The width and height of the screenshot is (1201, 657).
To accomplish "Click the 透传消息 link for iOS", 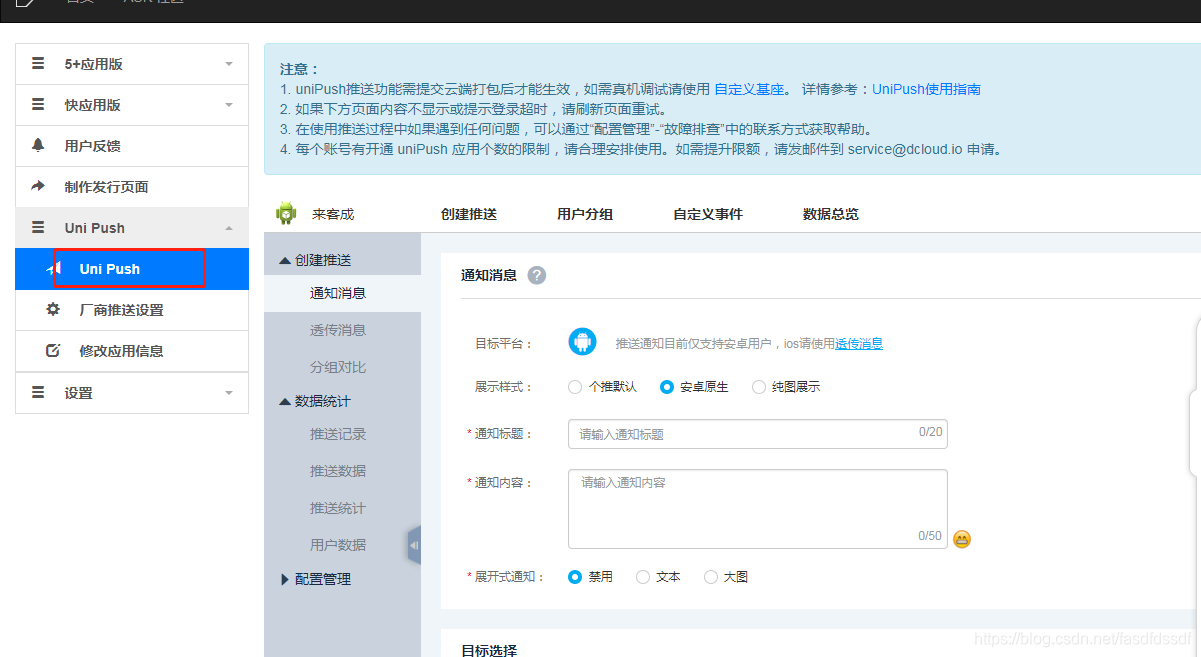I will tap(858, 343).
